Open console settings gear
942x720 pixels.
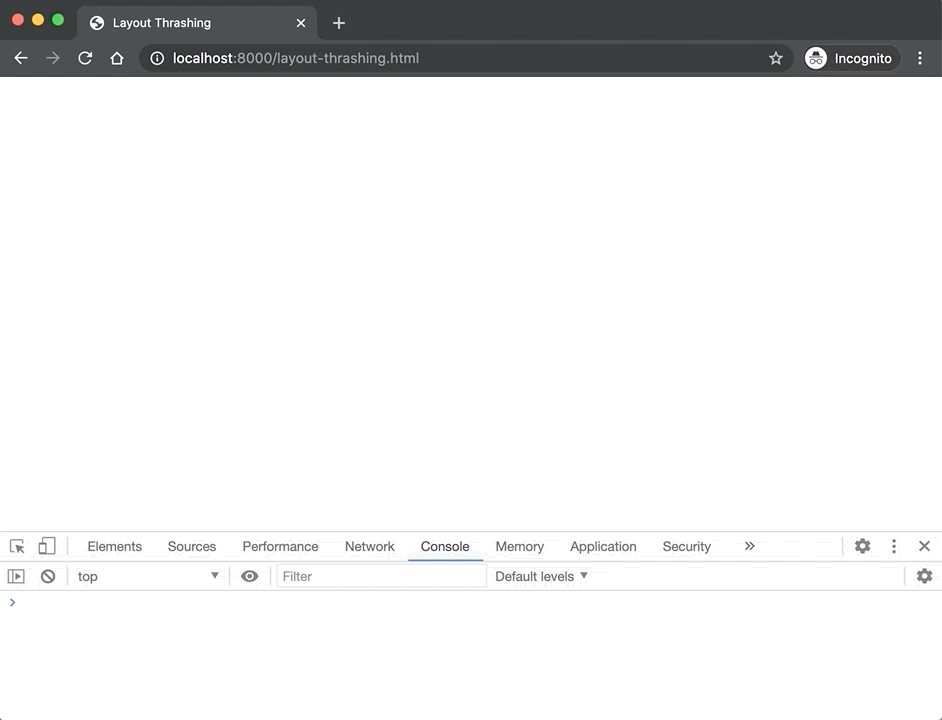point(925,576)
